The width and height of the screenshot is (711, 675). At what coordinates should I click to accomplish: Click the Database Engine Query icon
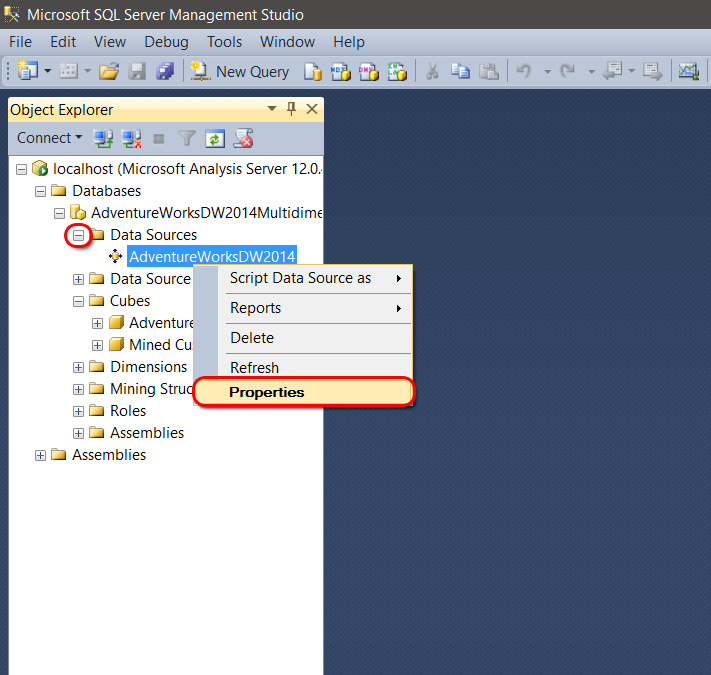tap(312, 71)
